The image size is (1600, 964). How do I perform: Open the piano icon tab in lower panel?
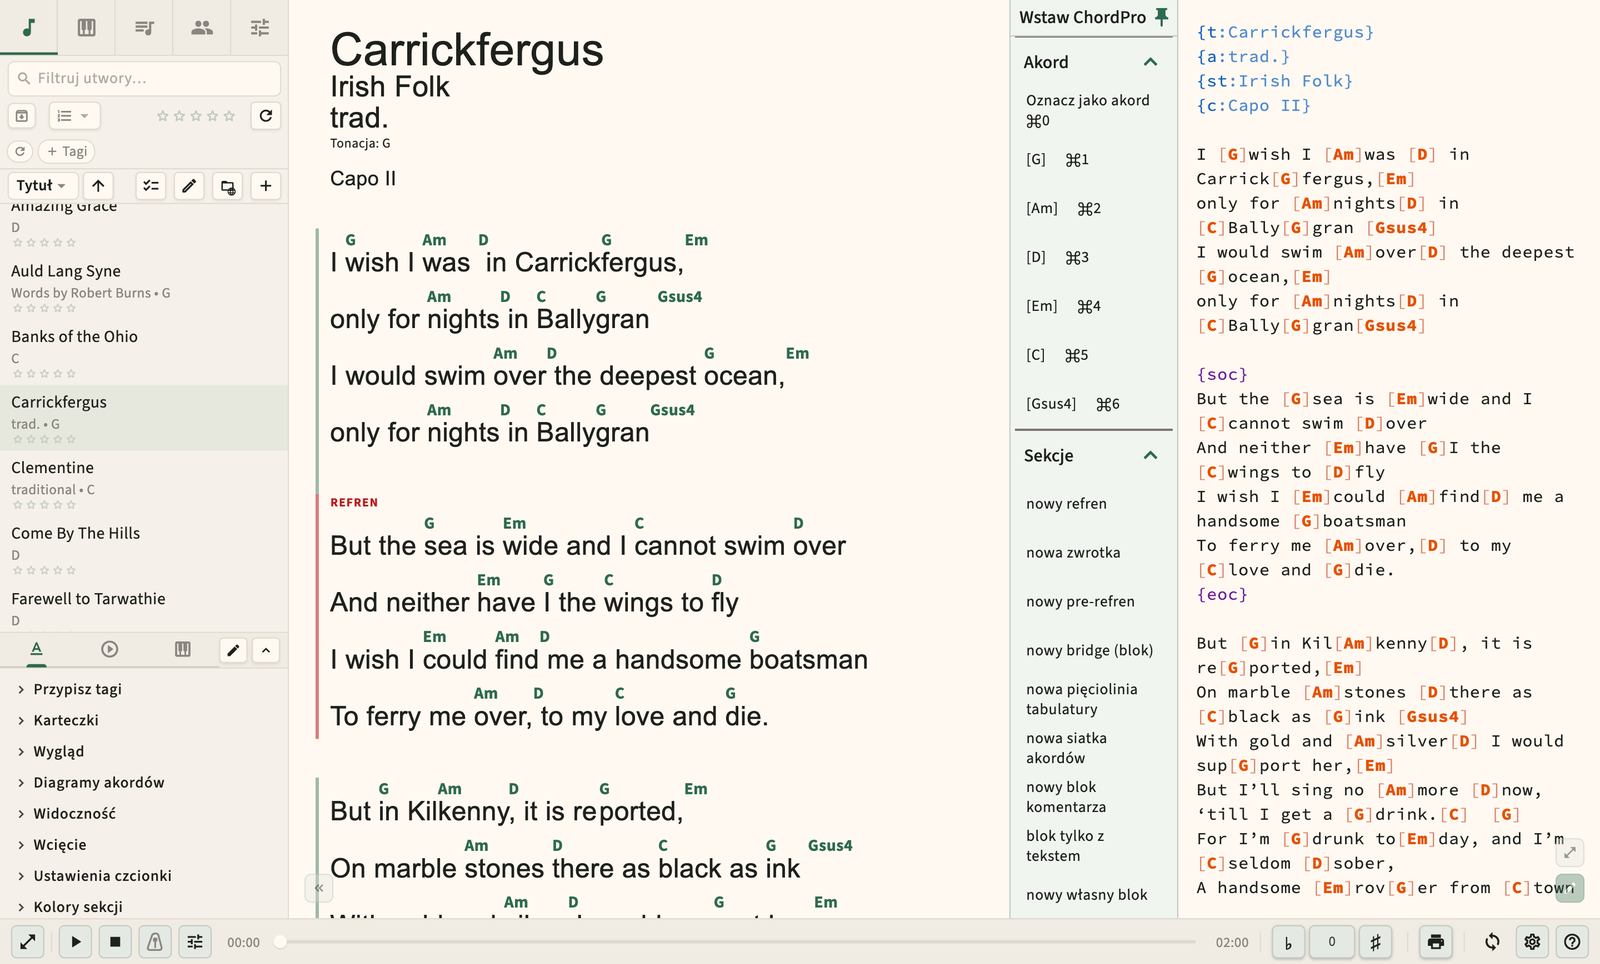click(x=182, y=650)
